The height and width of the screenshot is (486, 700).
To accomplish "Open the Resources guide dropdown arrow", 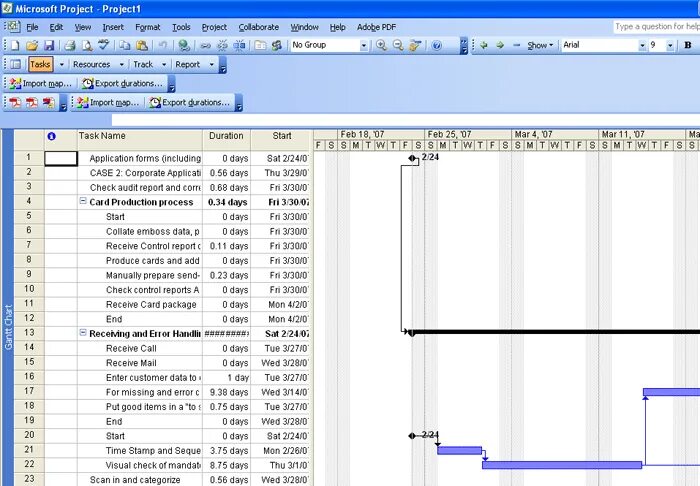I will point(121,65).
